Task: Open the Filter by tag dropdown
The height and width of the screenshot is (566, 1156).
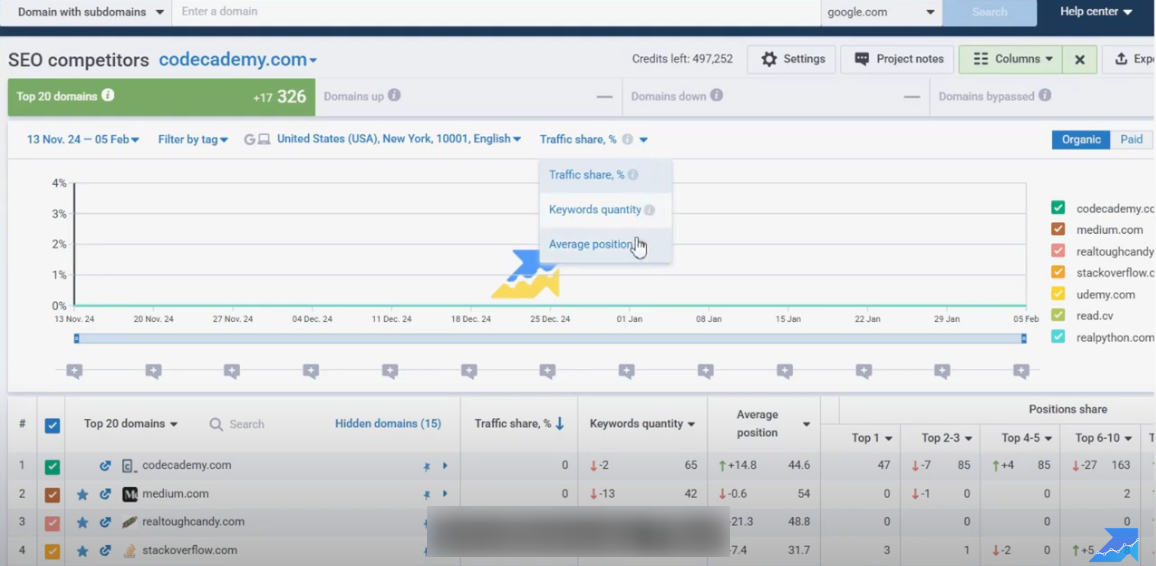Action: (193, 139)
